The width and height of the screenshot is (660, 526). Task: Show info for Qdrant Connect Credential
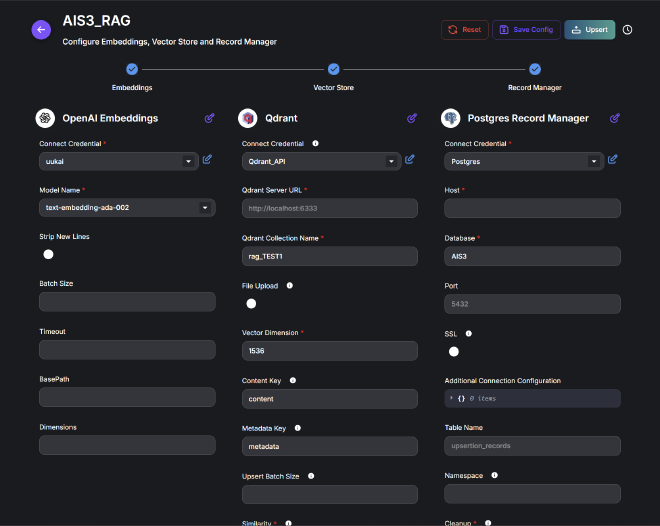click(x=316, y=143)
